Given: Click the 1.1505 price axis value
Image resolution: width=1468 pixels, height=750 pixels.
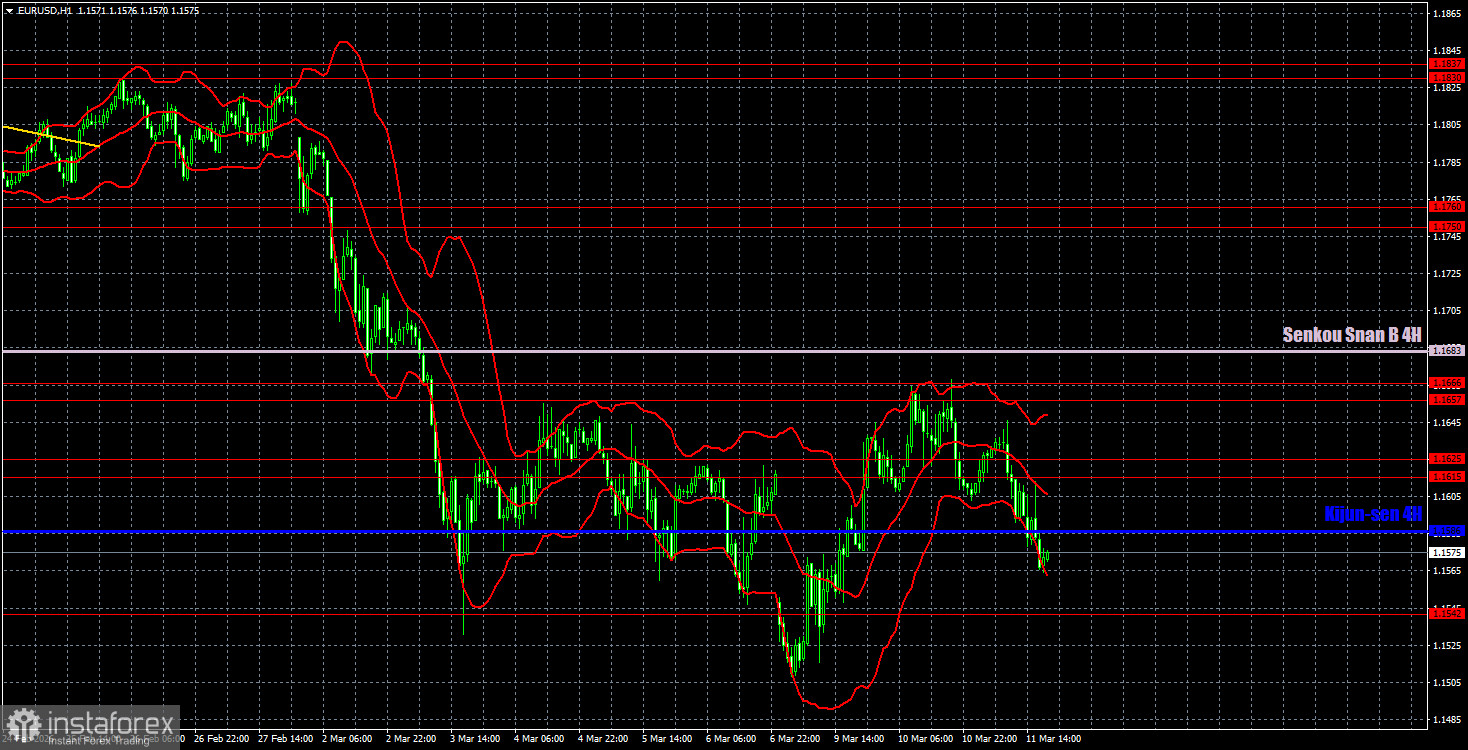Looking at the screenshot, I should click(1447, 683).
